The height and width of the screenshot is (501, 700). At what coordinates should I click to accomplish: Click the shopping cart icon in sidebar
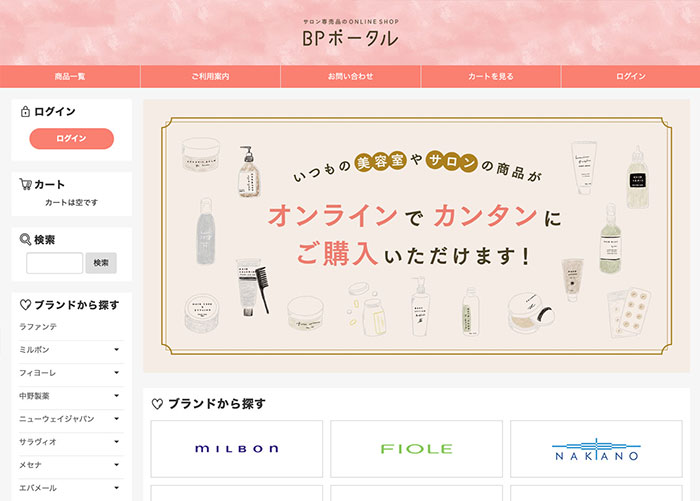(25, 184)
